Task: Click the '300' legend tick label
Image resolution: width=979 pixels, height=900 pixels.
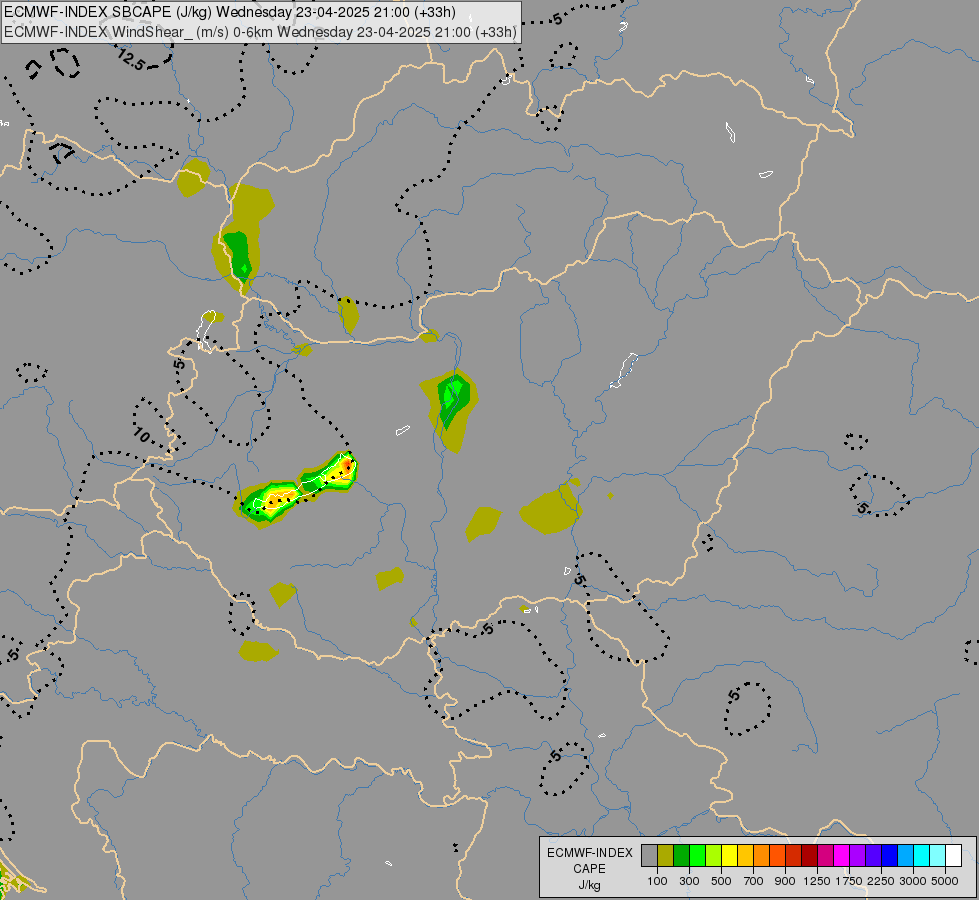Action: click(689, 881)
